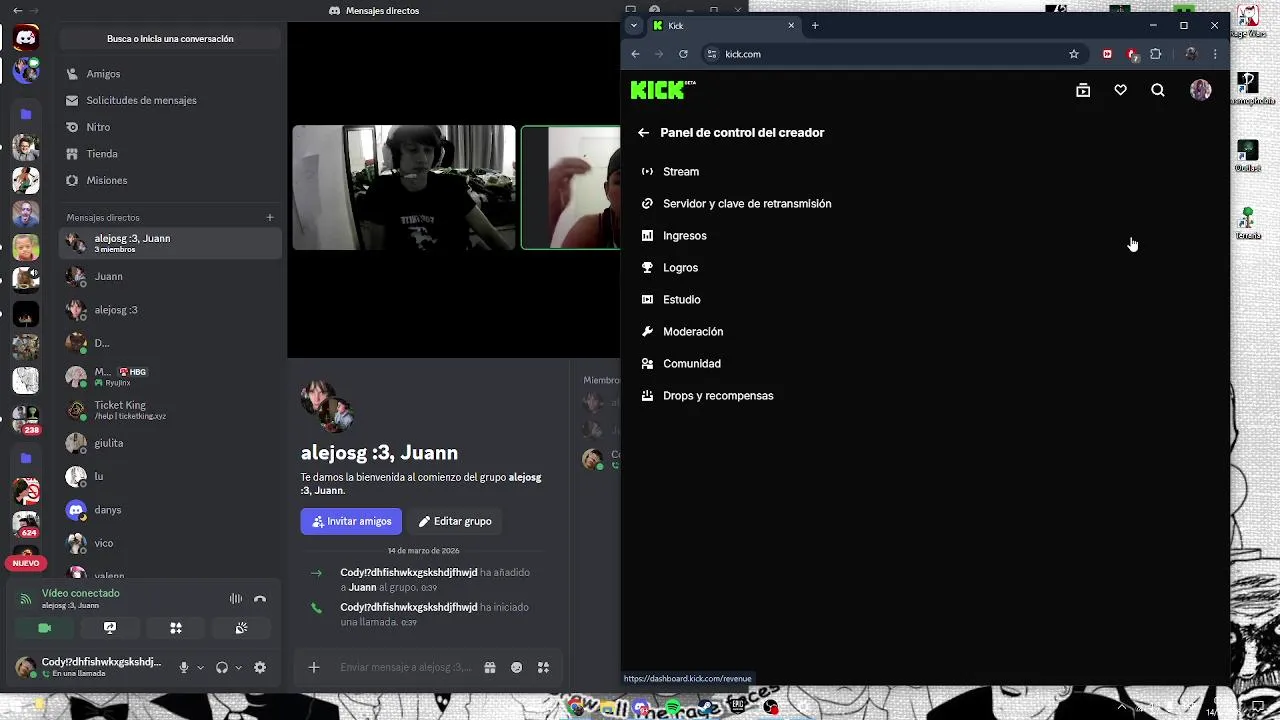Open Nitro in Discord sidebar
1280x720 pixels.
point(170,127)
